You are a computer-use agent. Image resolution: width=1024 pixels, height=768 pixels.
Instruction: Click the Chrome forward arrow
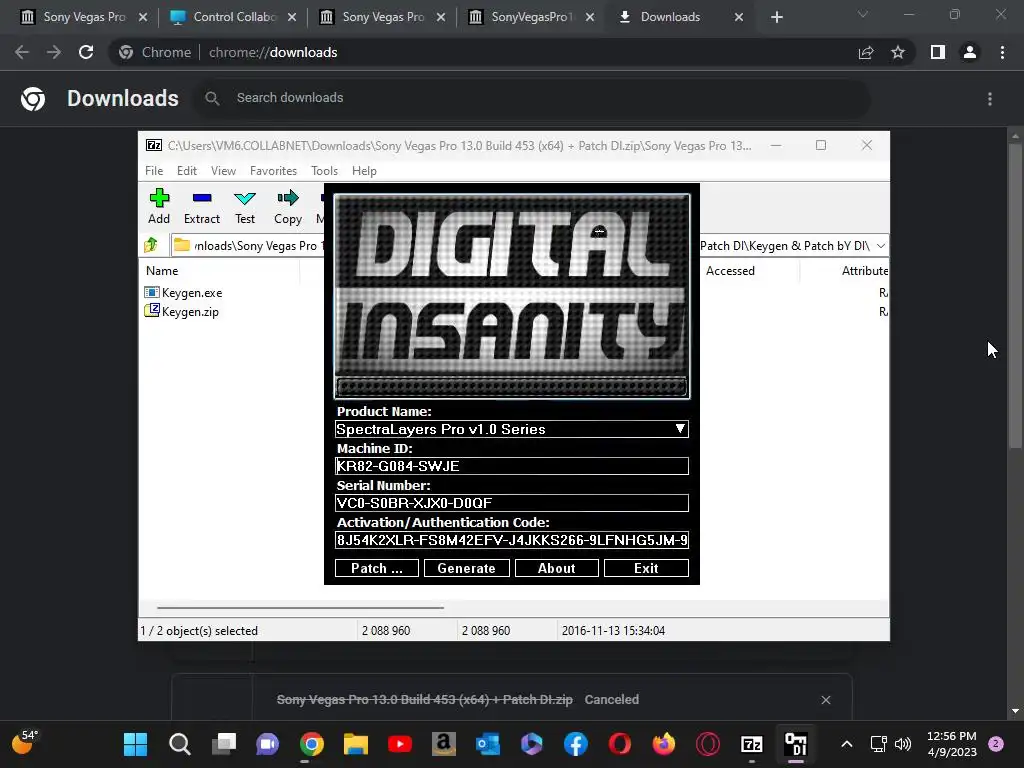pyautogui.click(x=54, y=52)
